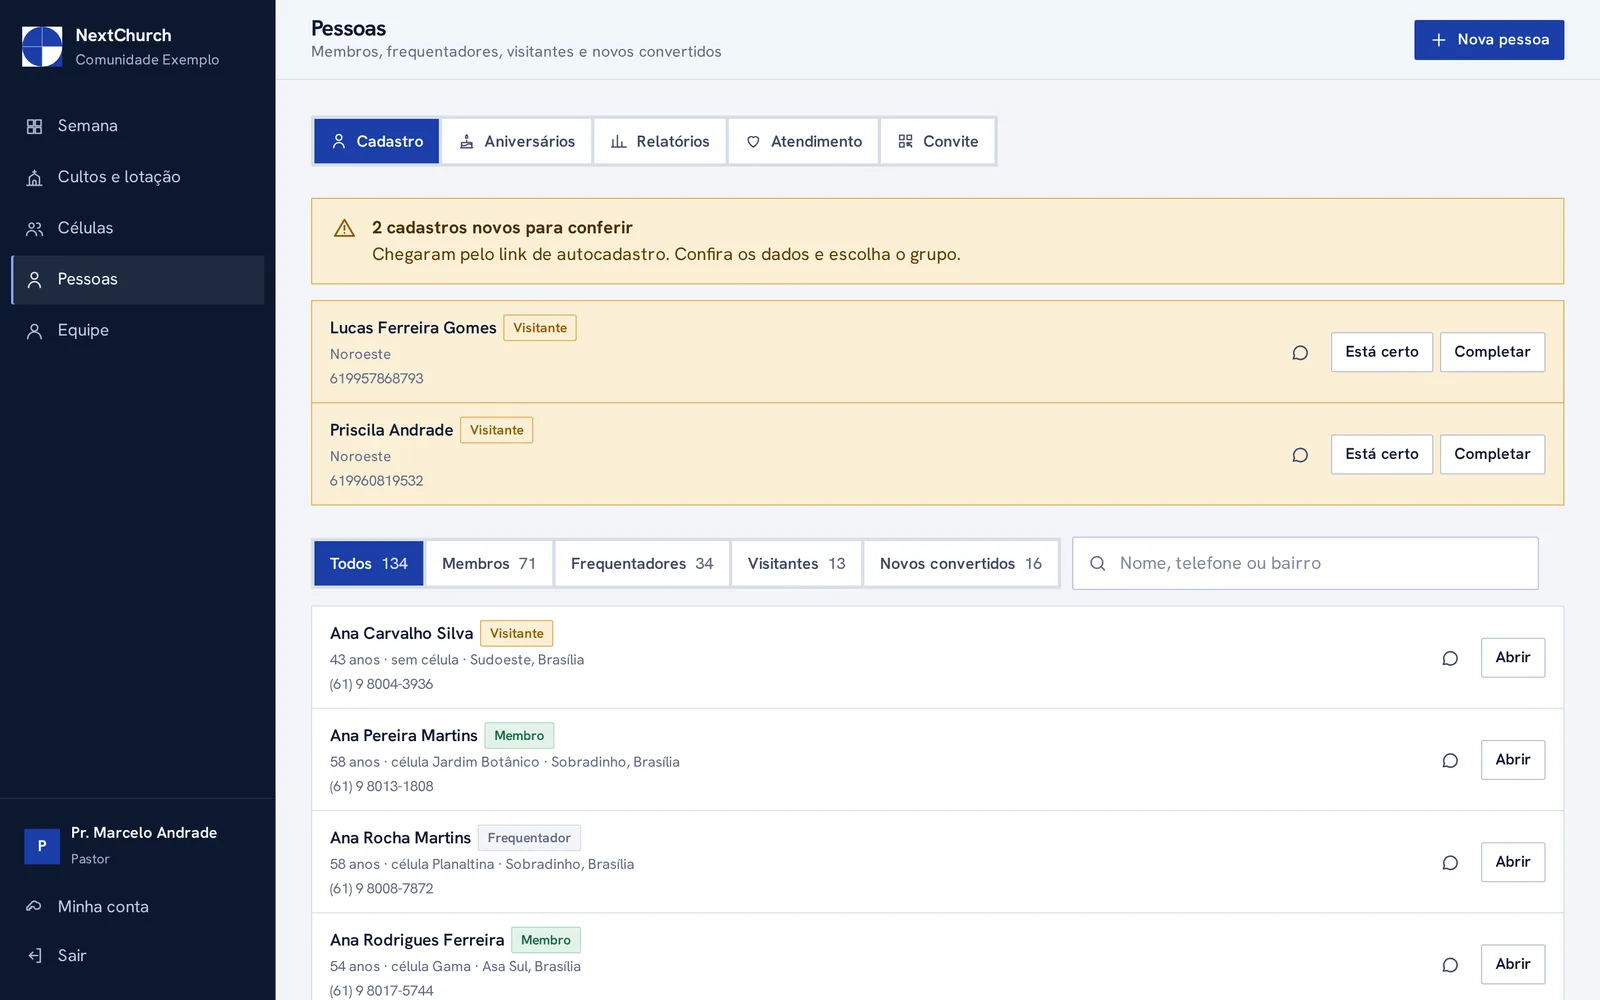Click Completar for Lucas Ferreira Gomes

tap(1492, 352)
